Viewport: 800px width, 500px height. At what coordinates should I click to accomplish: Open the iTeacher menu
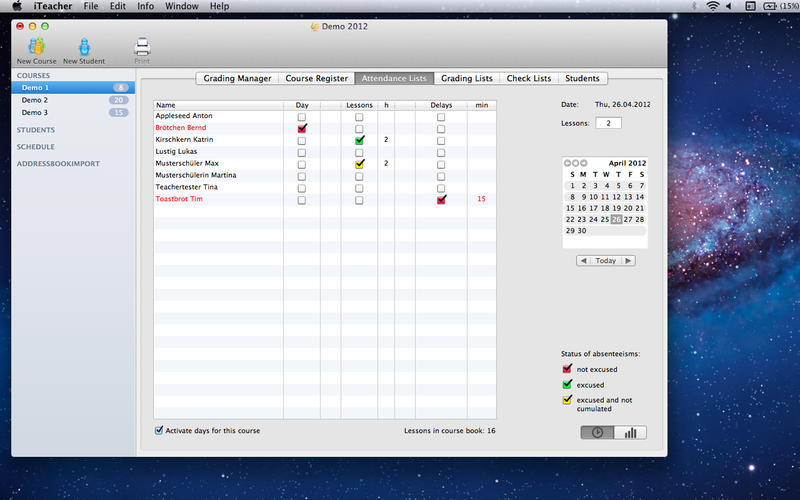coord(53,6)
